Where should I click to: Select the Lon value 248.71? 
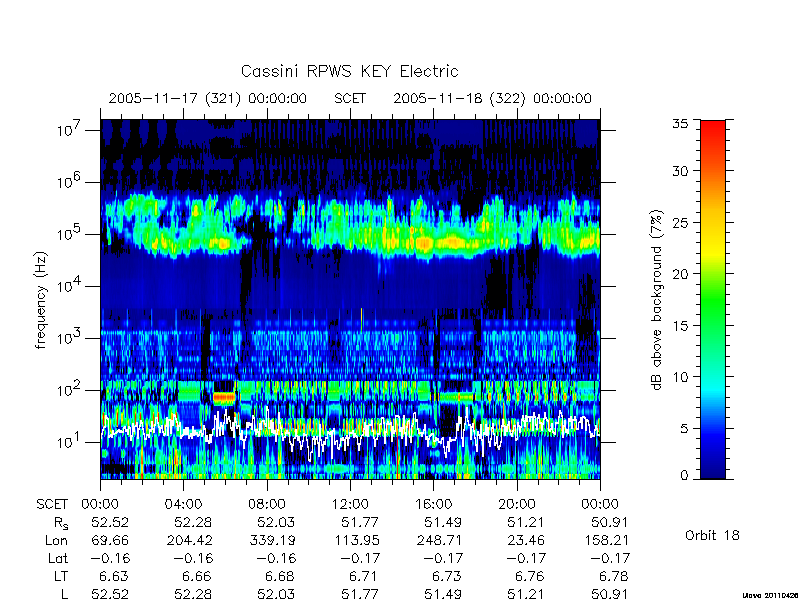tap(440, 540)
